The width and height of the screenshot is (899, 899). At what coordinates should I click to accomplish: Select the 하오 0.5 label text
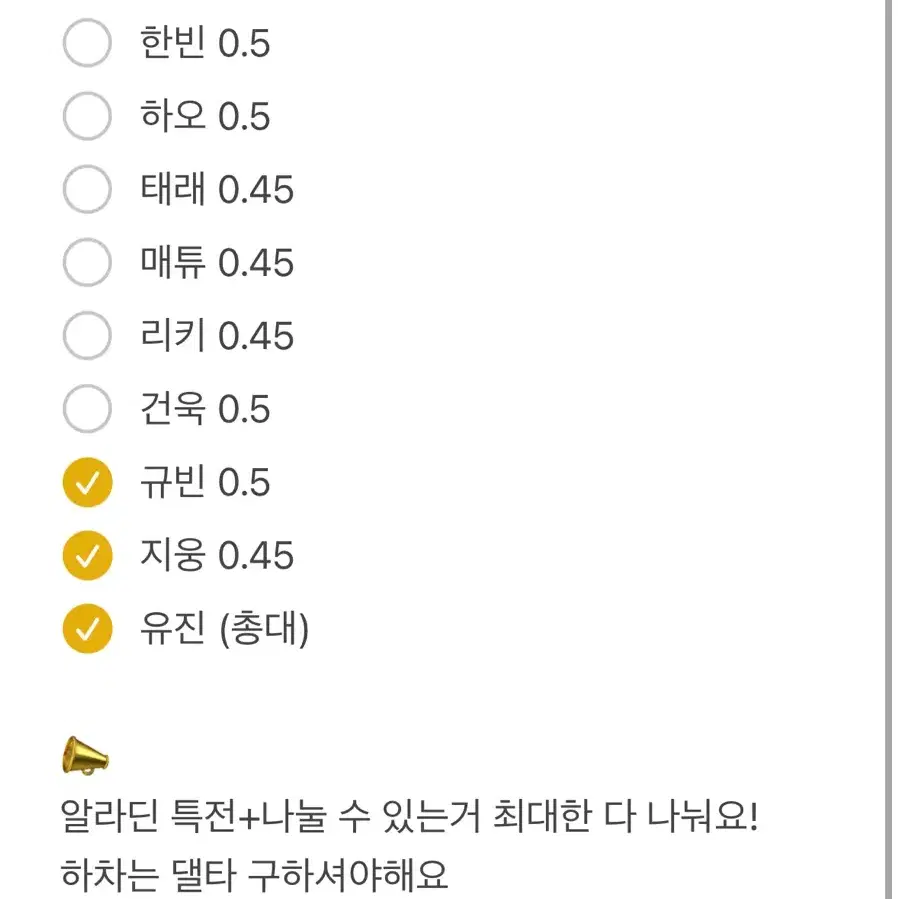[202, 116]
